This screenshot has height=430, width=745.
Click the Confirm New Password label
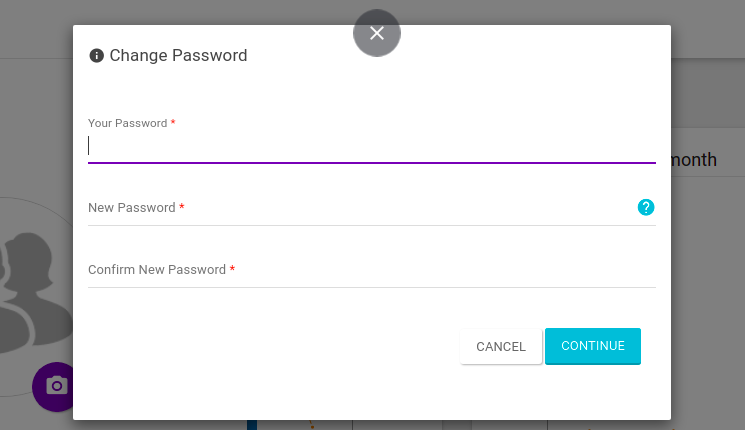pos(156,270)
